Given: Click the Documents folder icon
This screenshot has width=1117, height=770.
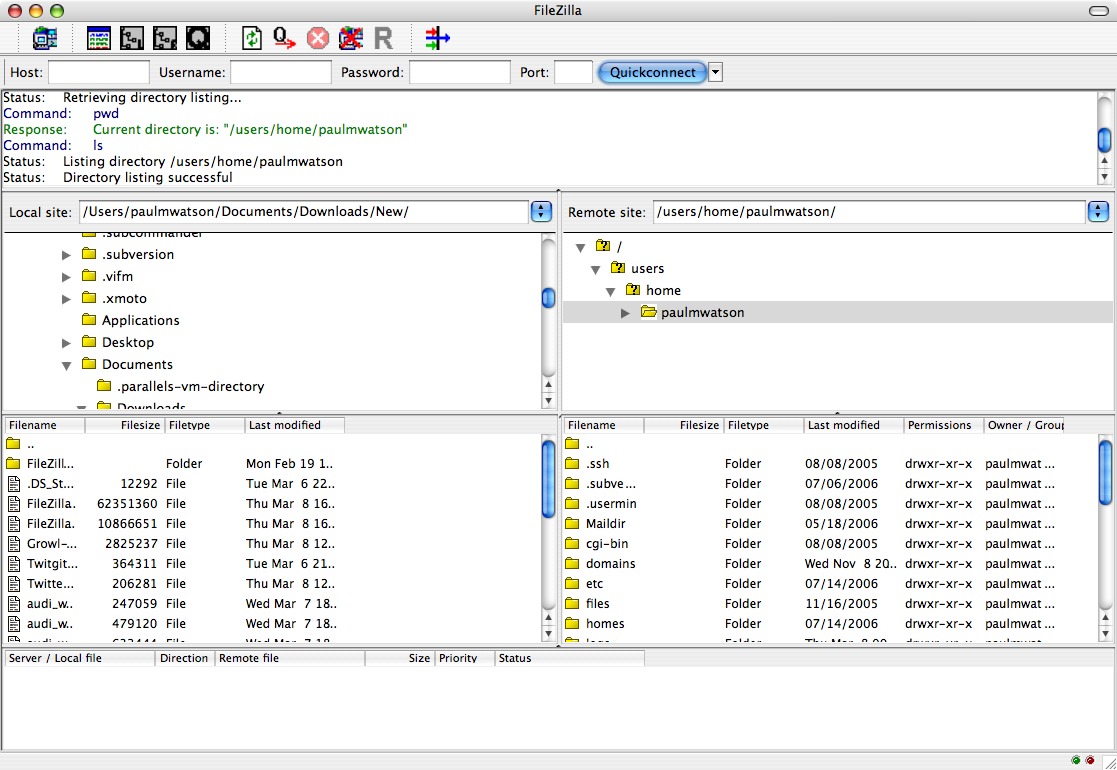Looking at the screenshot, I should pos(88,364).
